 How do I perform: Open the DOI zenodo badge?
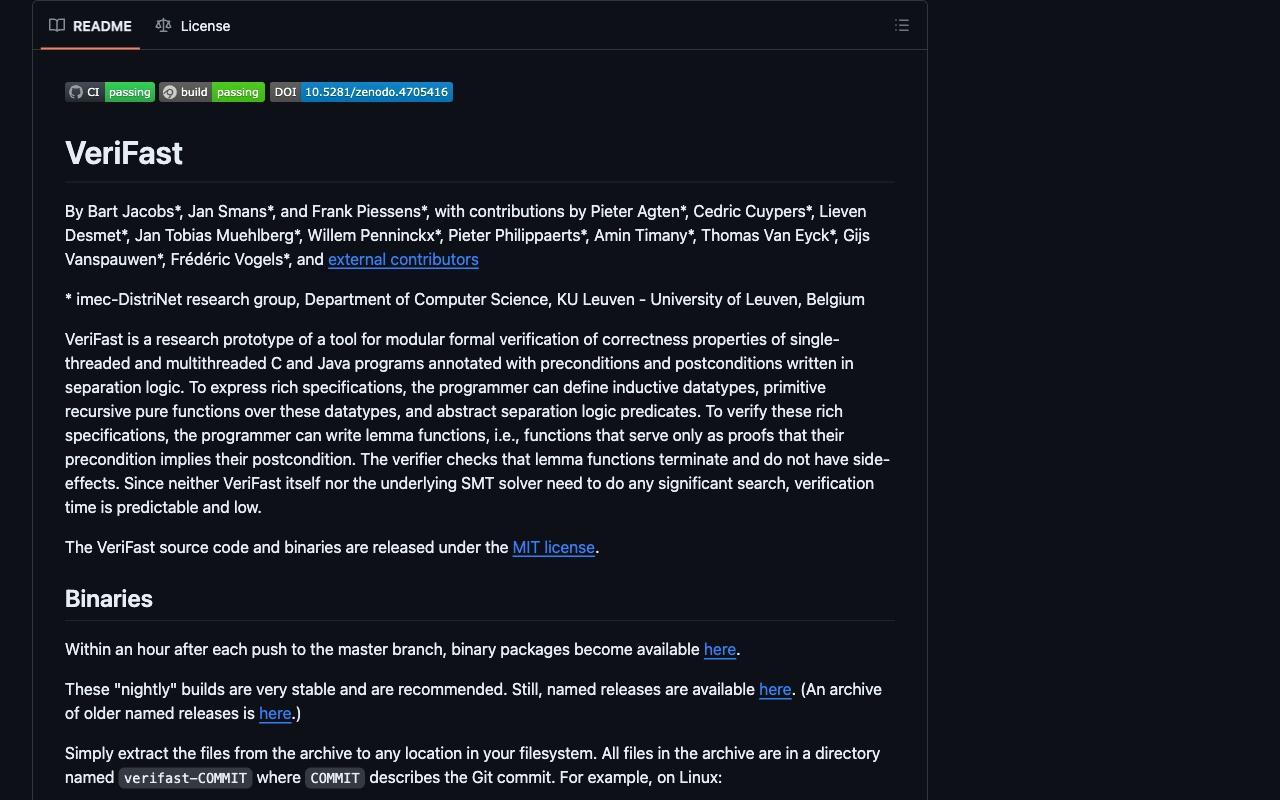pos(361,92)
